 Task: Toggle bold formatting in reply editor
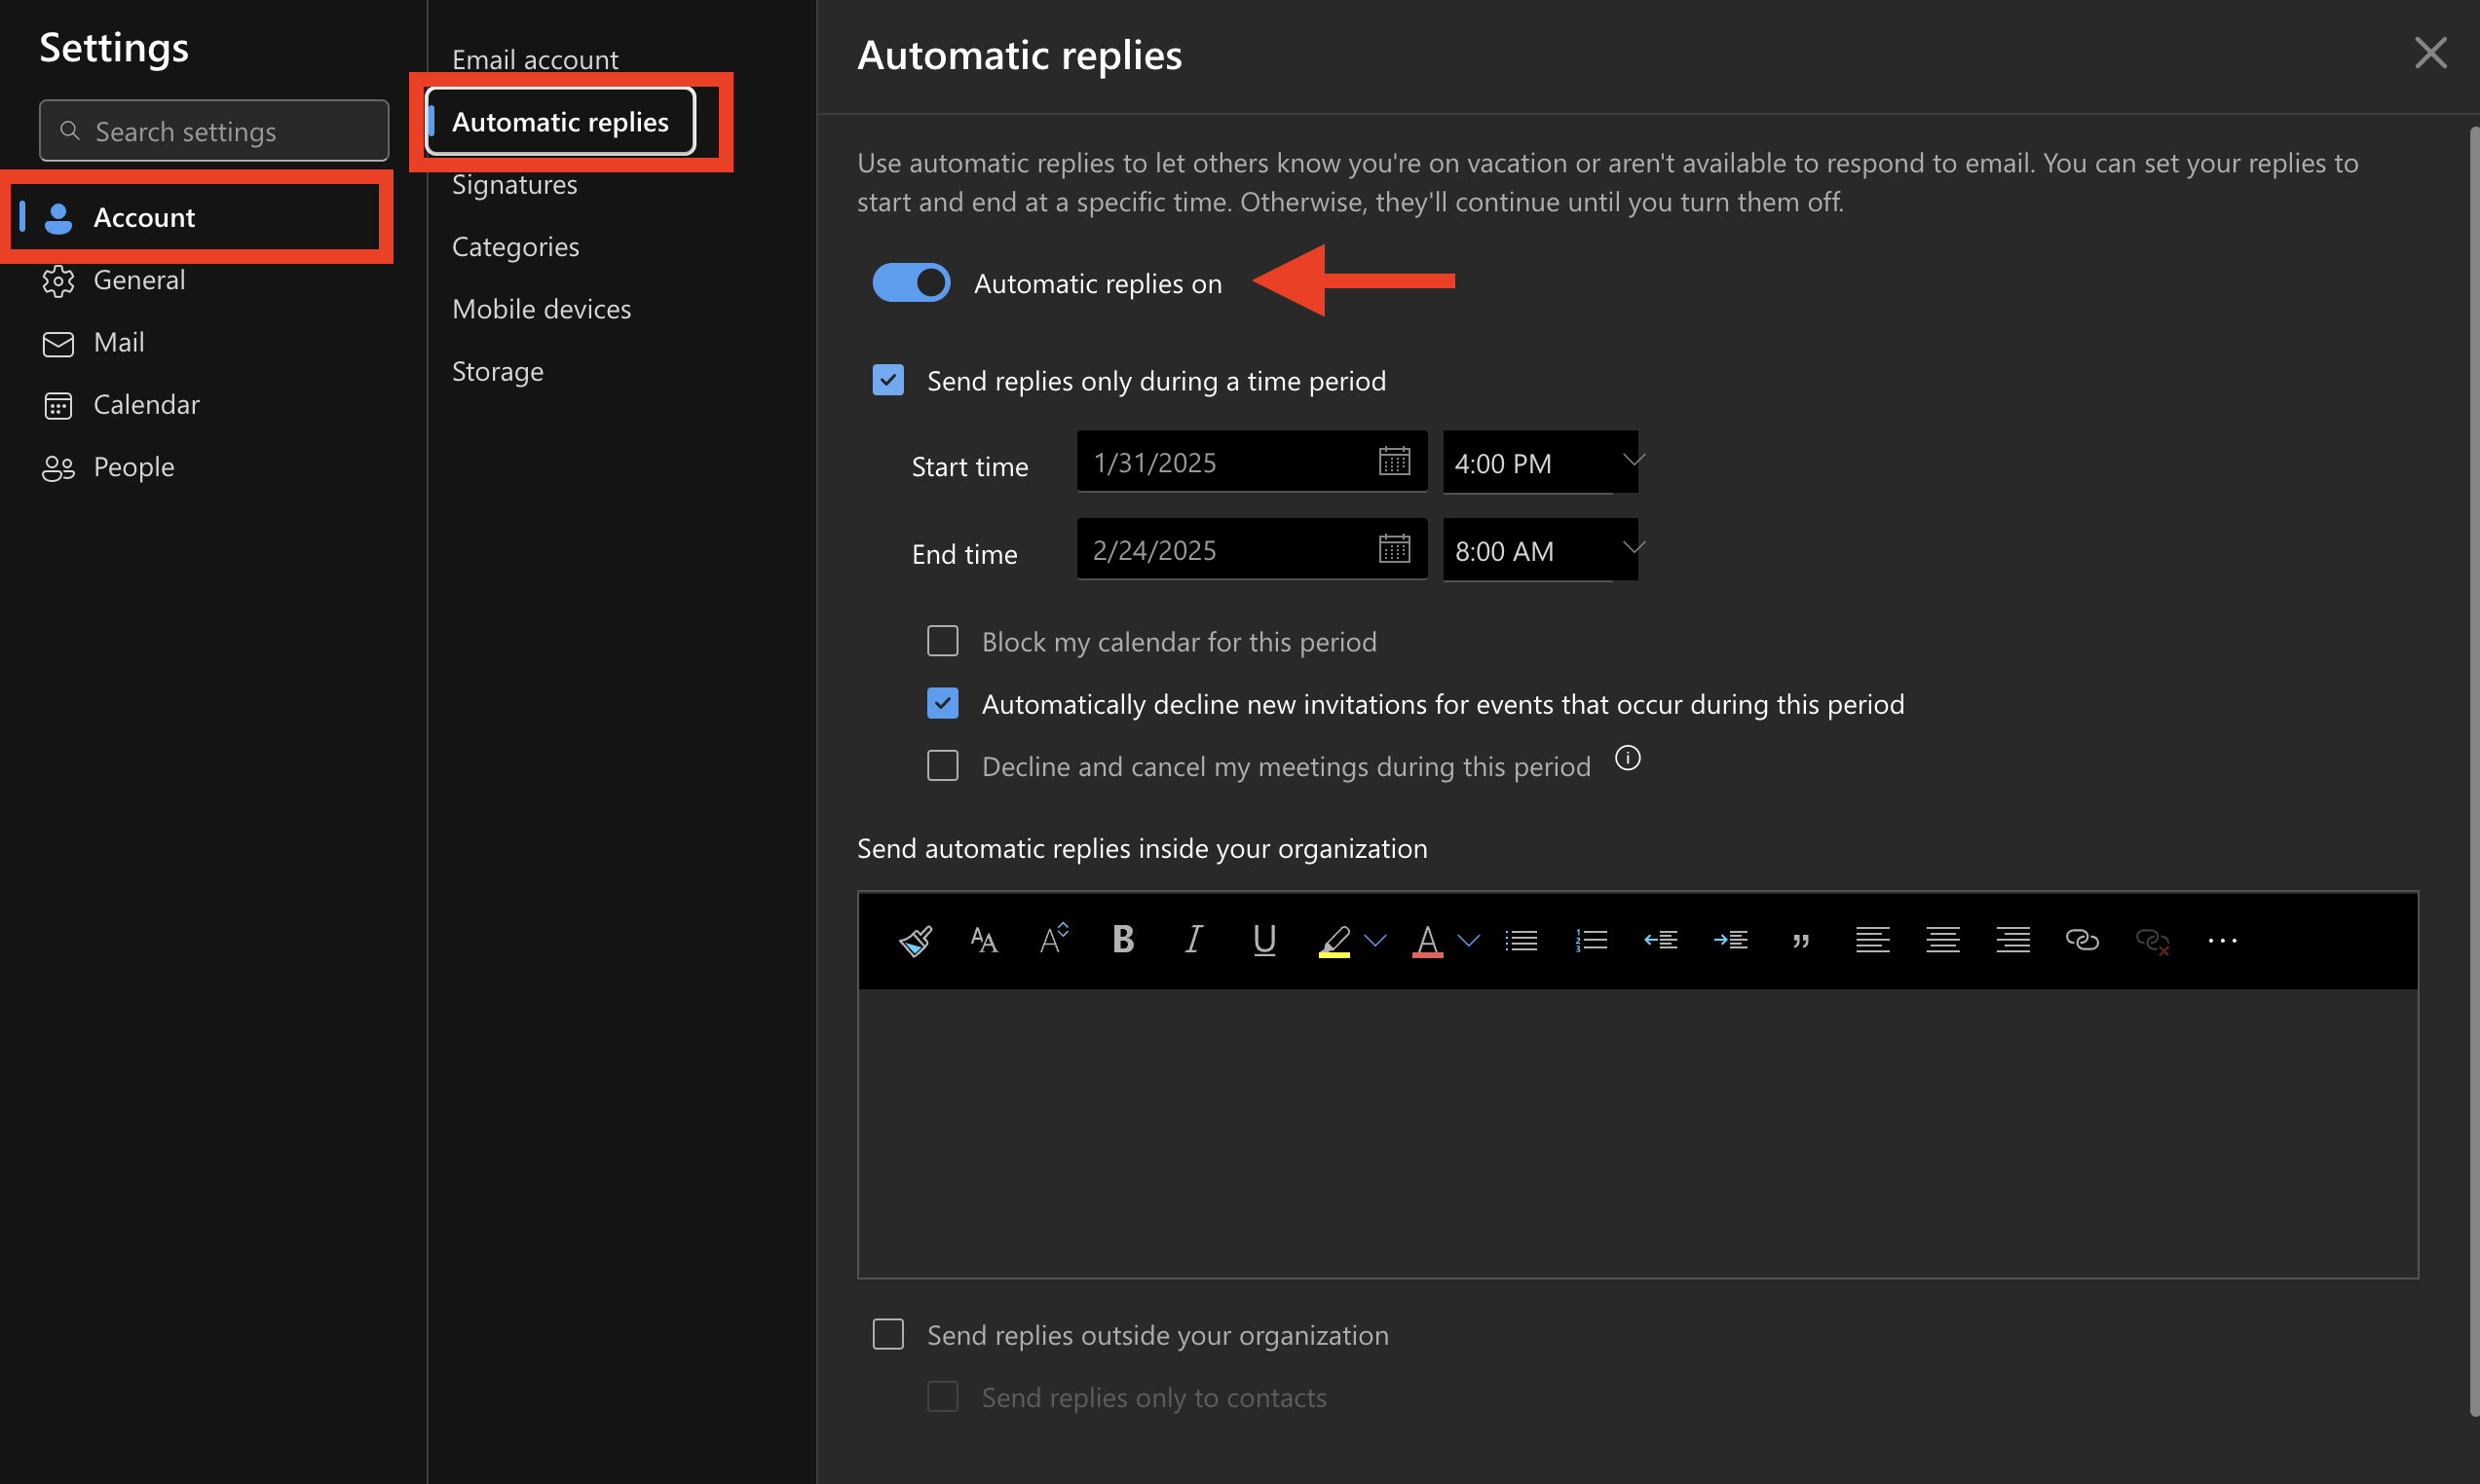pos(1123,940)
